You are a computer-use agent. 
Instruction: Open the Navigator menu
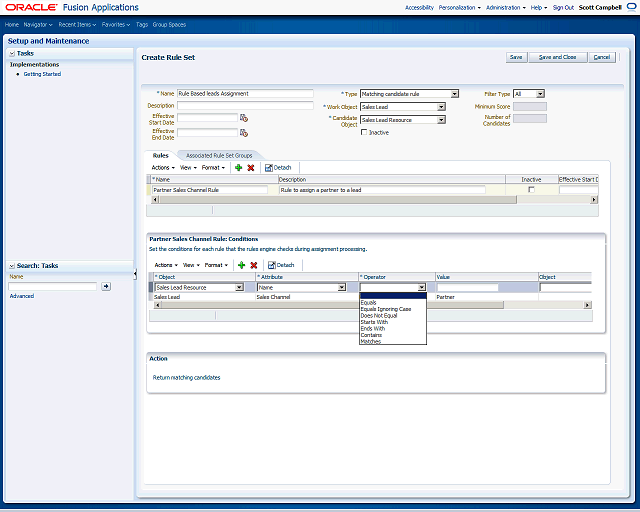[x=38, y=24]
